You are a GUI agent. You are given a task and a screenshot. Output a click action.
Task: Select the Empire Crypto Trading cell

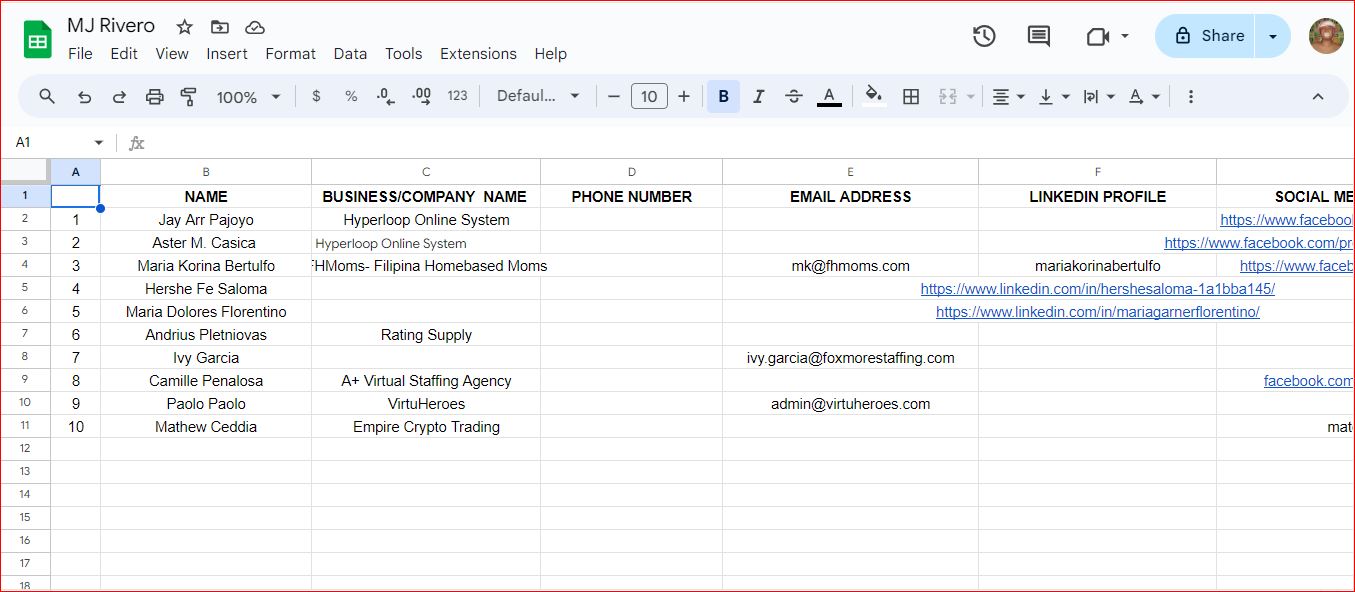pos(426,427)
